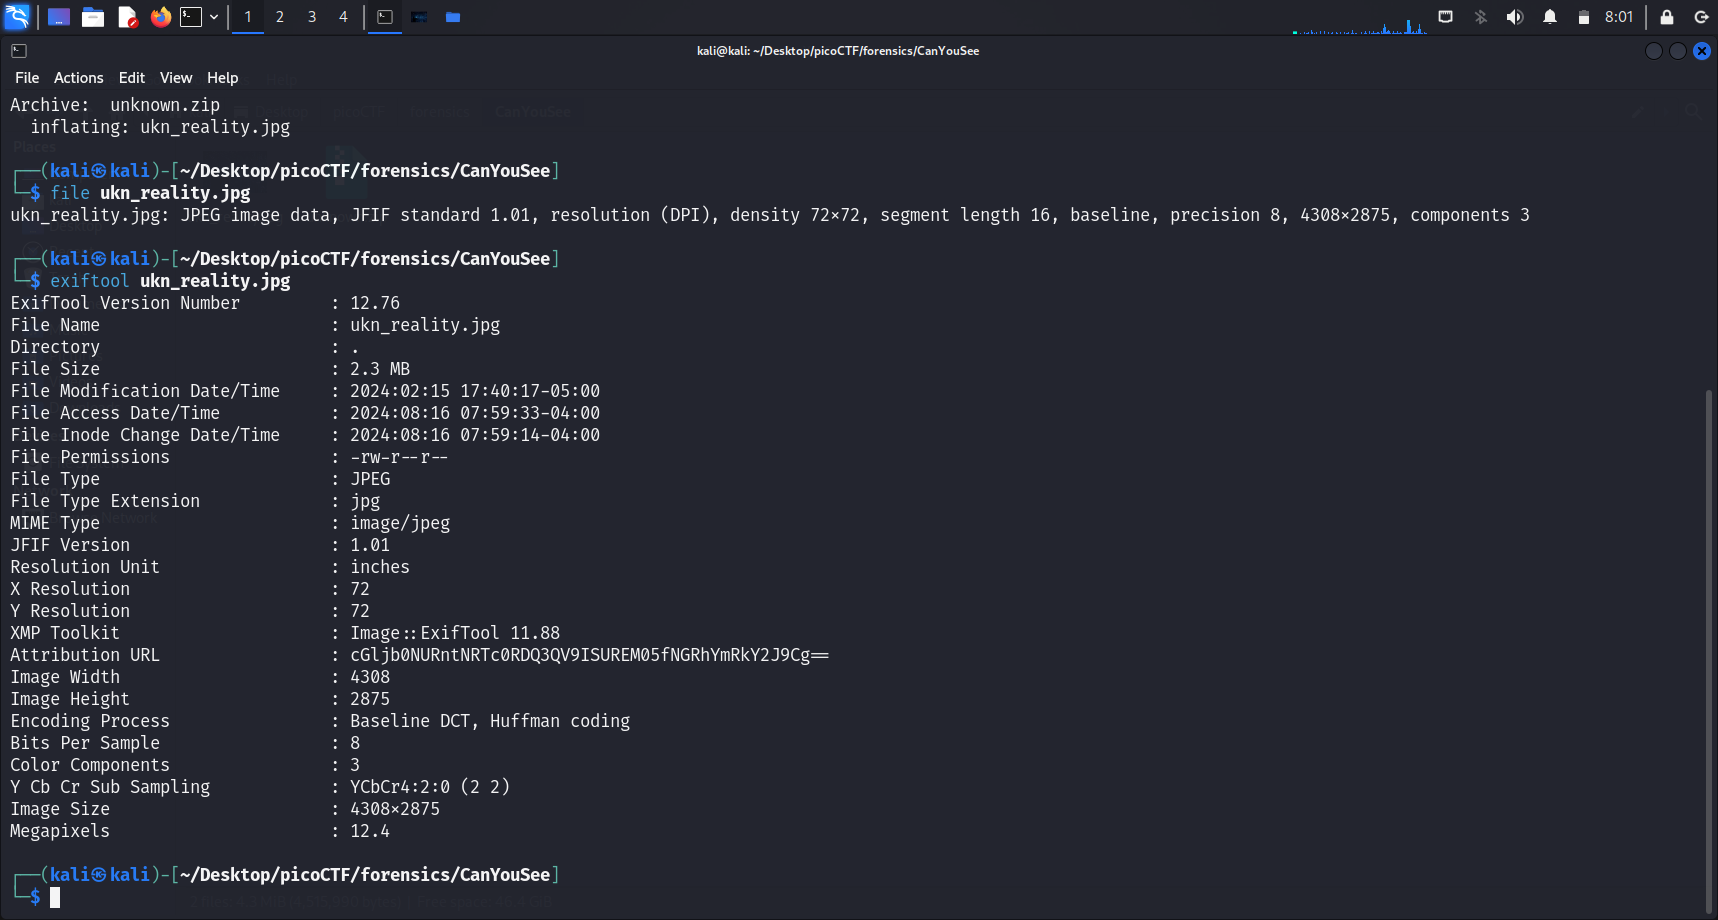Open the Kali applications menu
Image resolution: width=1718 pixels, height=920 pixels.
point(17,17)
